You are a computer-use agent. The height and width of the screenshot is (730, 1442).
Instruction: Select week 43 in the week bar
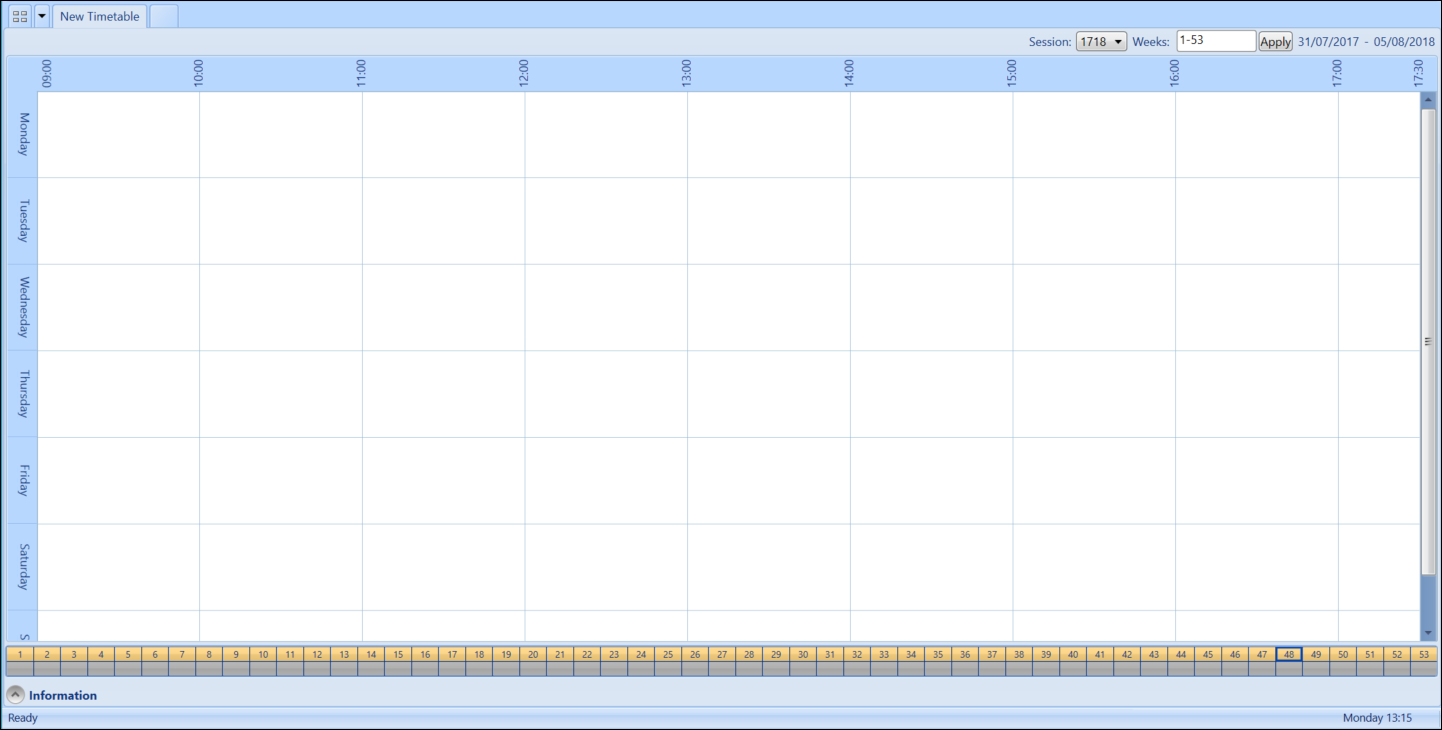[1154, 655]
